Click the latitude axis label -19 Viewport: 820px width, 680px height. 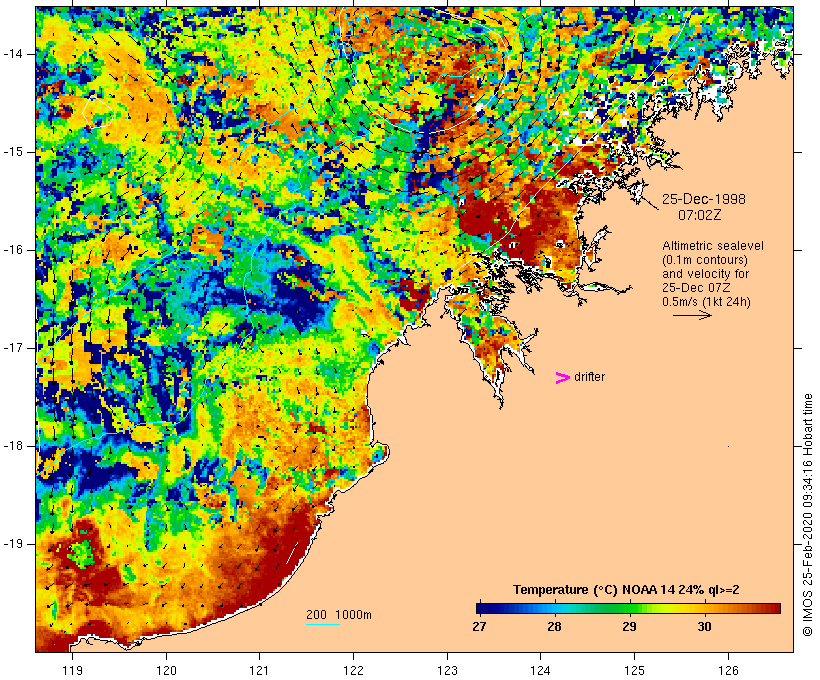(12, 544)
